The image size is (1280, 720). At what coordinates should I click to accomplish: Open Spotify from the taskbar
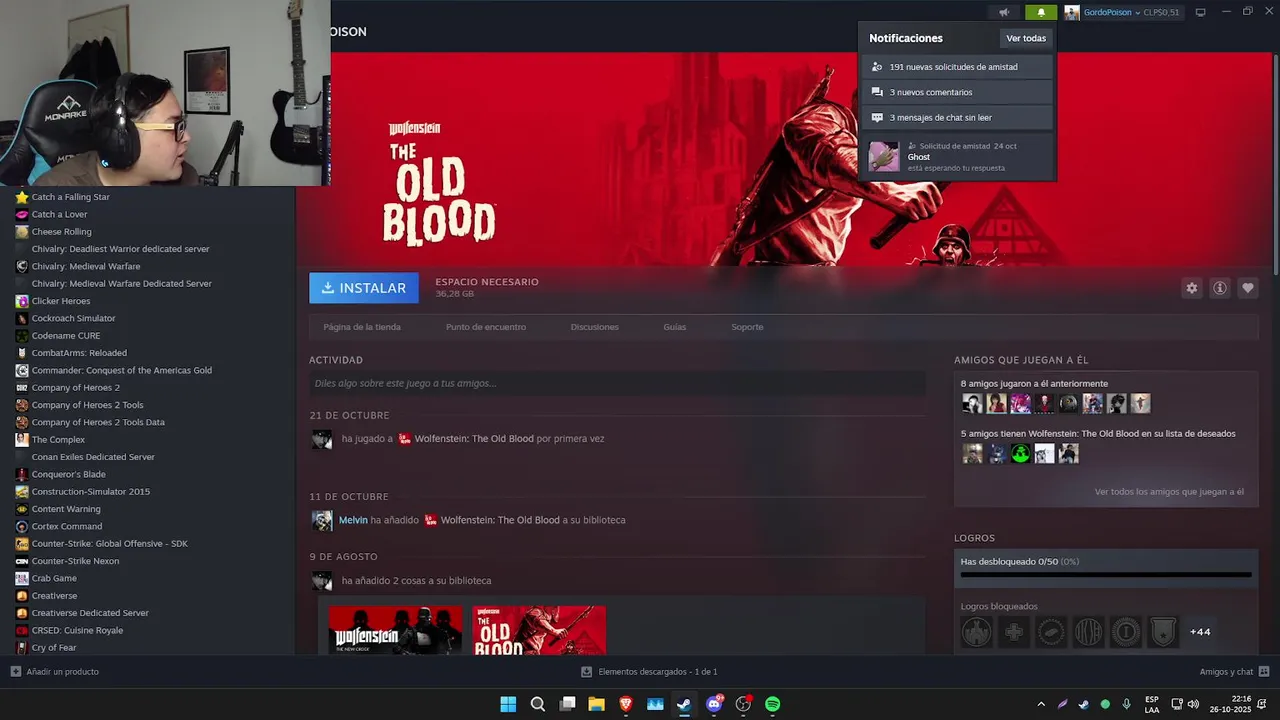[x=773, y=704]
